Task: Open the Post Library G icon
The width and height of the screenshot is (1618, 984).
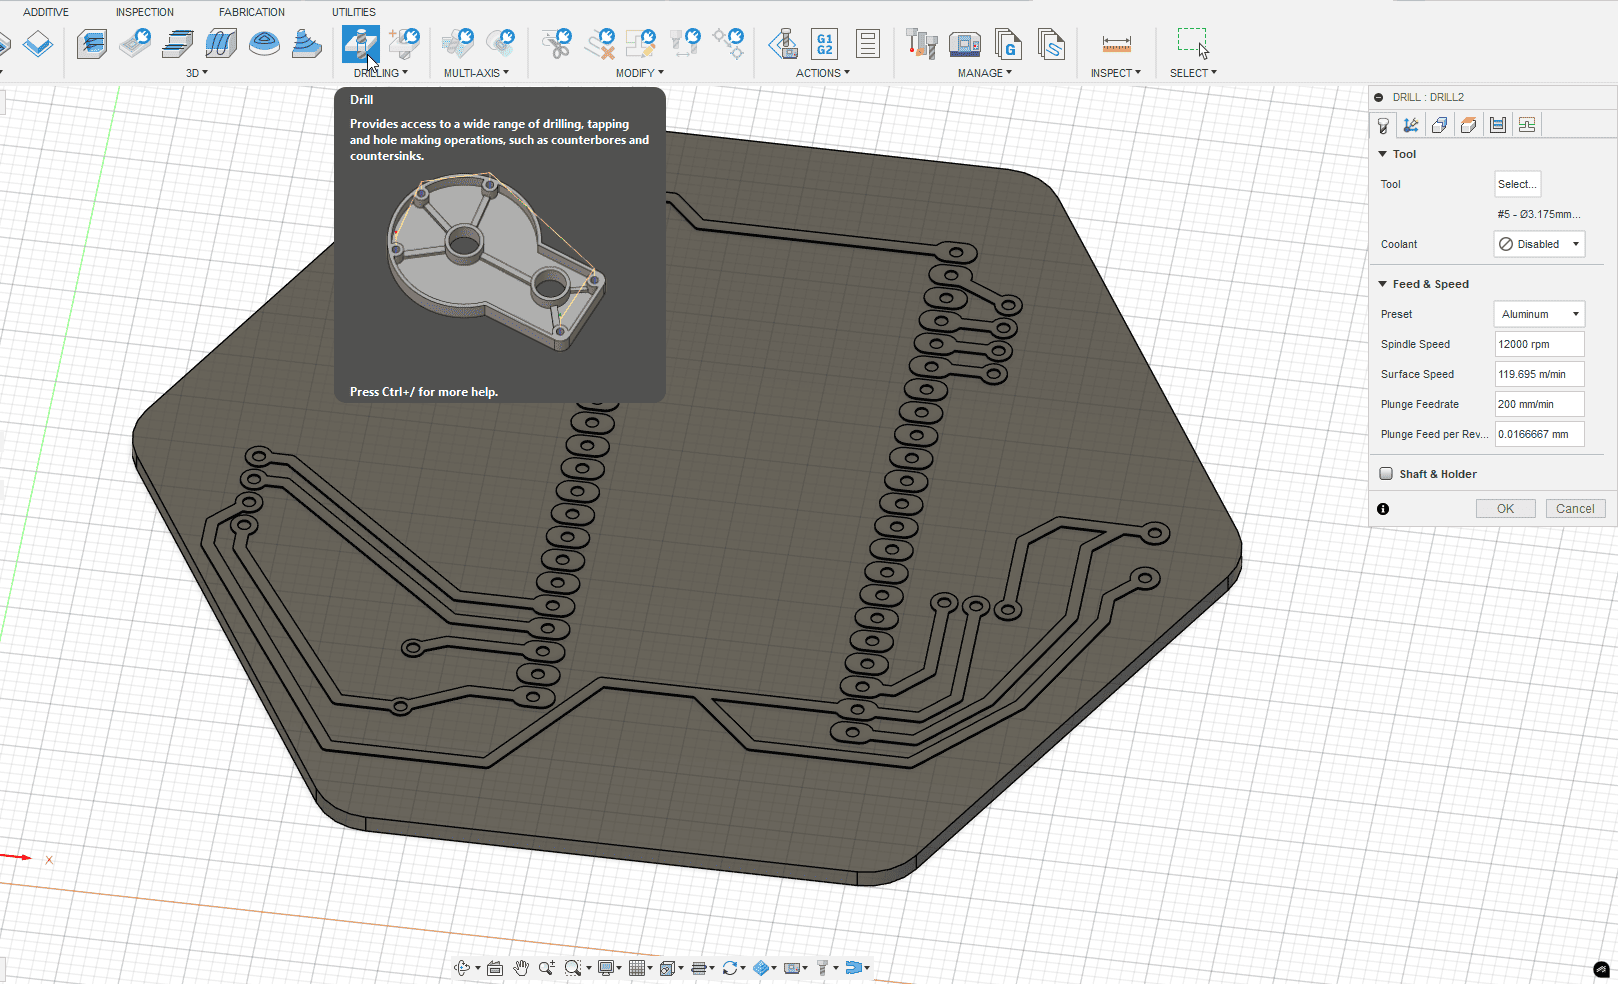Action: pos(1008,44)
